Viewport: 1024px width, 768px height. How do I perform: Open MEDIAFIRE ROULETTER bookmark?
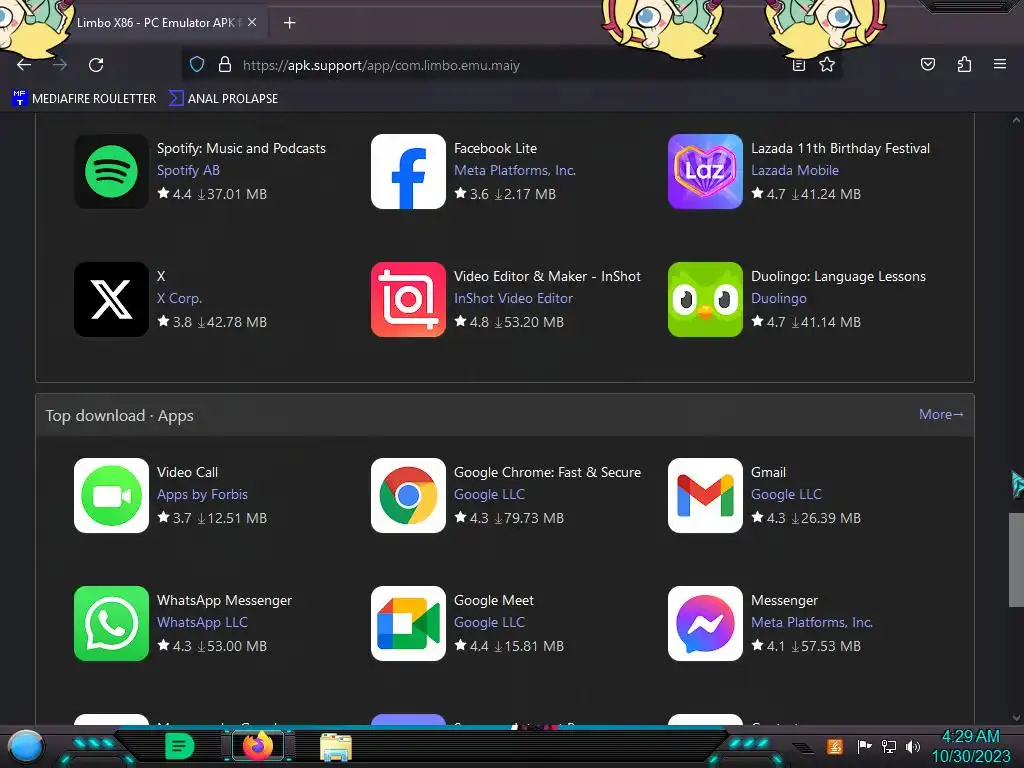pyautogui.click(x=84, y=99)
